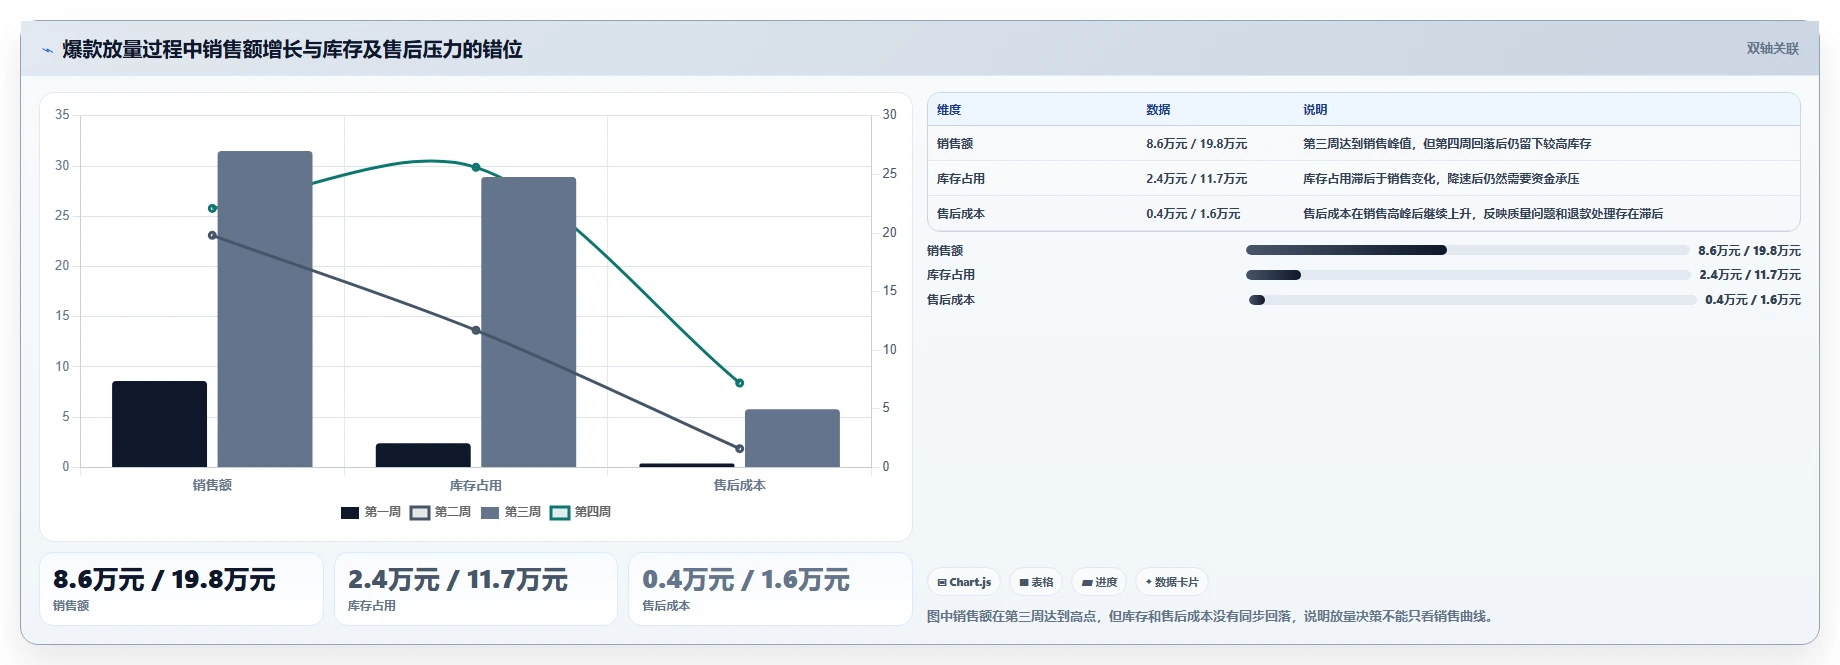1840x665 pixels.
Task: Click table value 8.6万元 / 19.8万元
Action: (1196, 144)
